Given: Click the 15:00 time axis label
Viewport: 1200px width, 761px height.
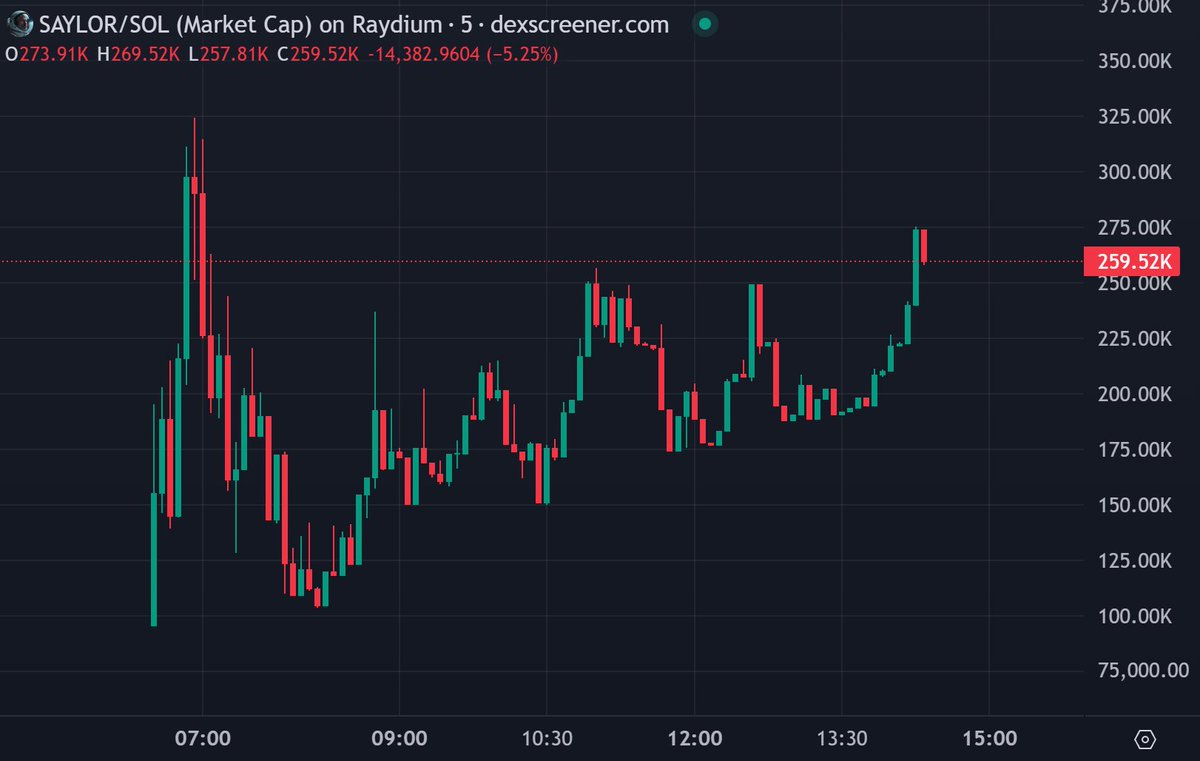Looking at the screenshot, I should 990,738.
